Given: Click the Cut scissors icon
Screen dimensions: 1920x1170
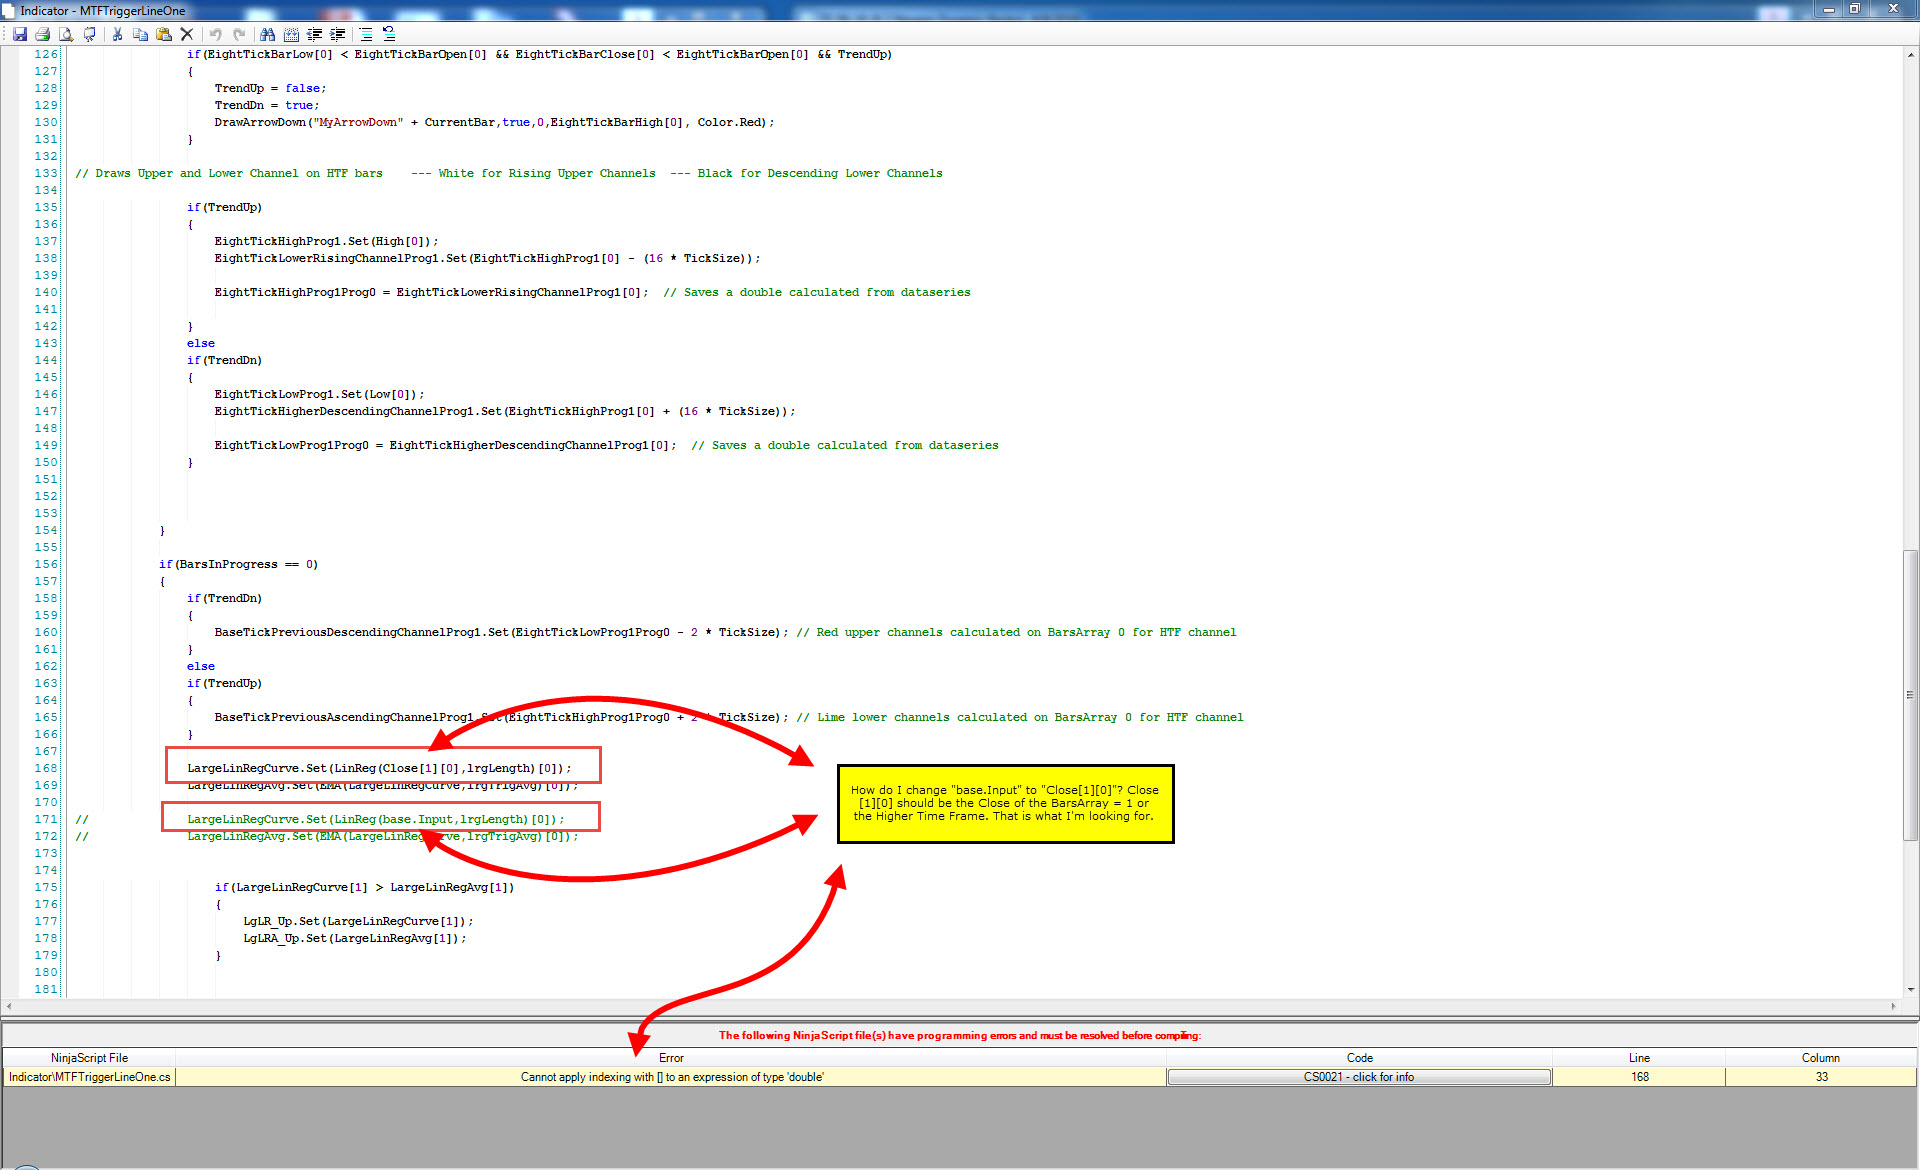Looking at the screenshot, I should (117, 34).
